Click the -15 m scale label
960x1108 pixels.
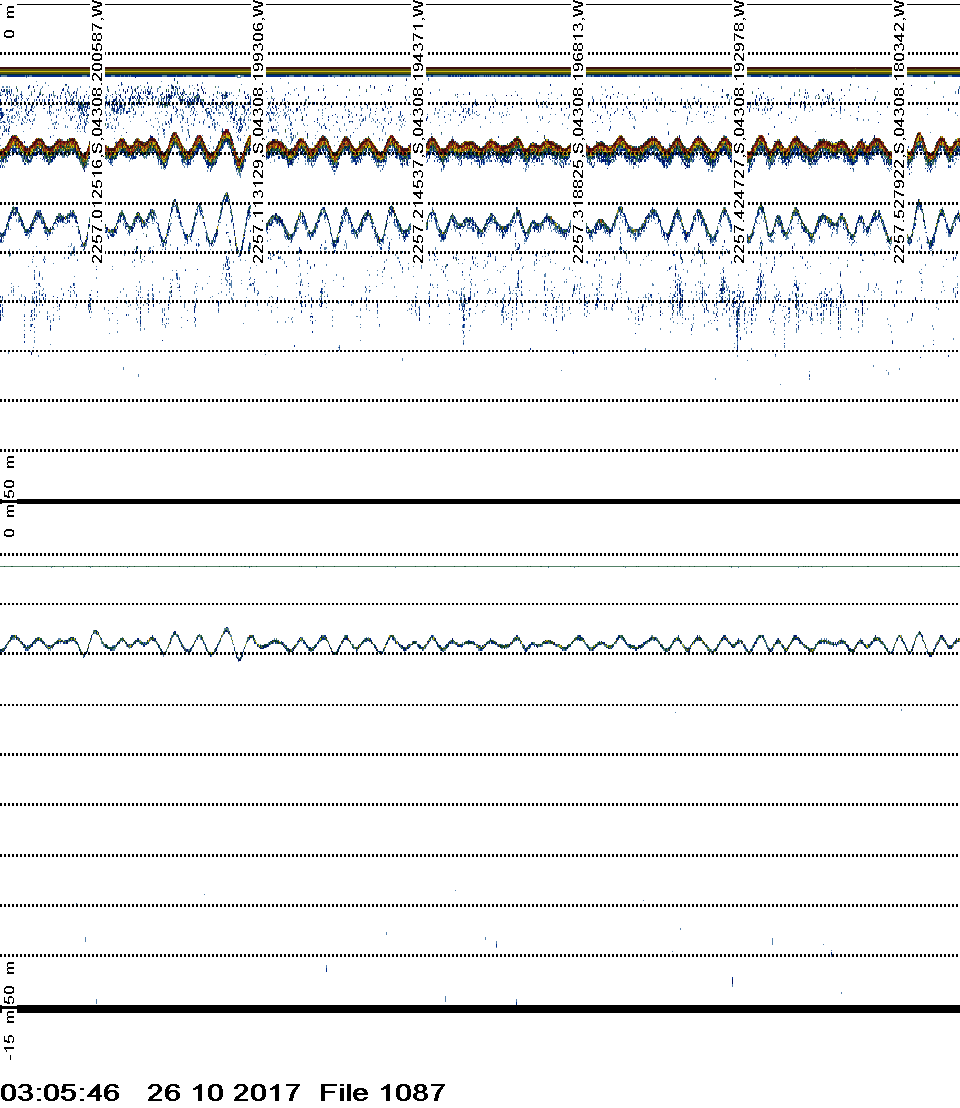coord(9,1037)
